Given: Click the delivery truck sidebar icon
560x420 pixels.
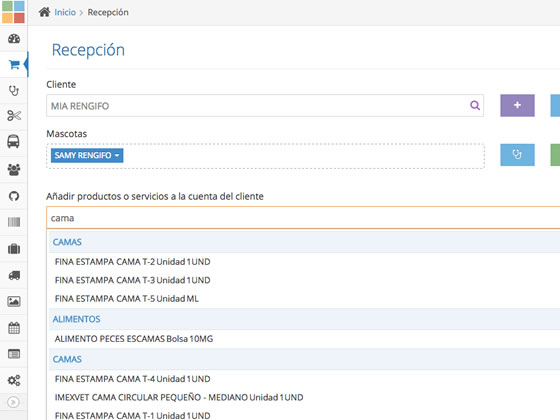Looking at the screenshot, I should point(14,275).
